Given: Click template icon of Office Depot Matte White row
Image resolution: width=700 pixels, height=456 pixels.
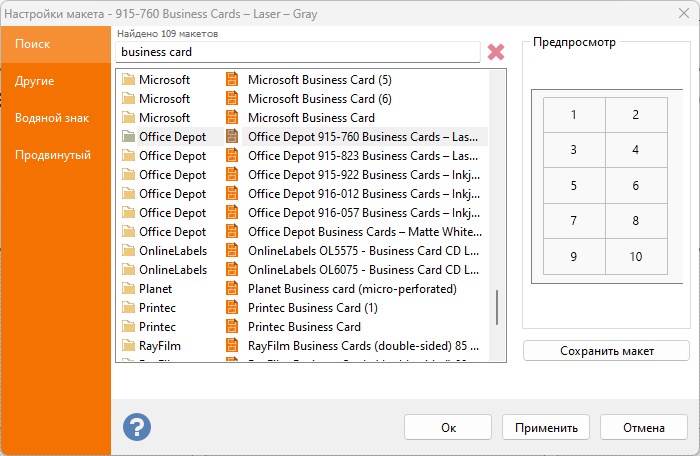Looking at the screenshot, I should click(x=232, y=231).
